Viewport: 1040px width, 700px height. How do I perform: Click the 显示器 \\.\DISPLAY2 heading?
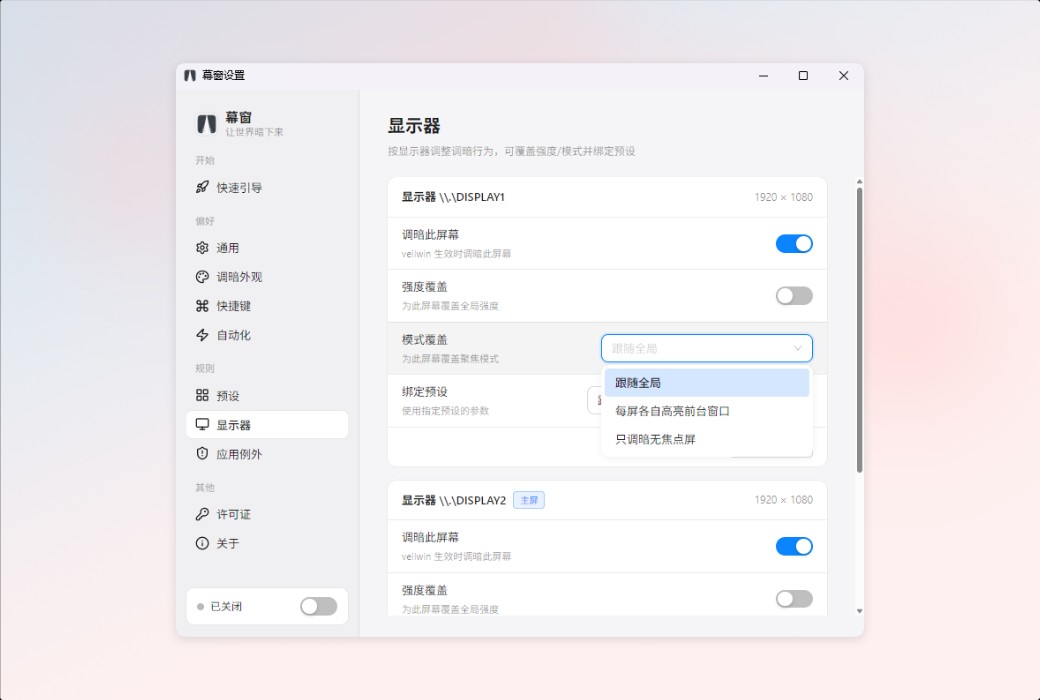[x=454, y=500]
